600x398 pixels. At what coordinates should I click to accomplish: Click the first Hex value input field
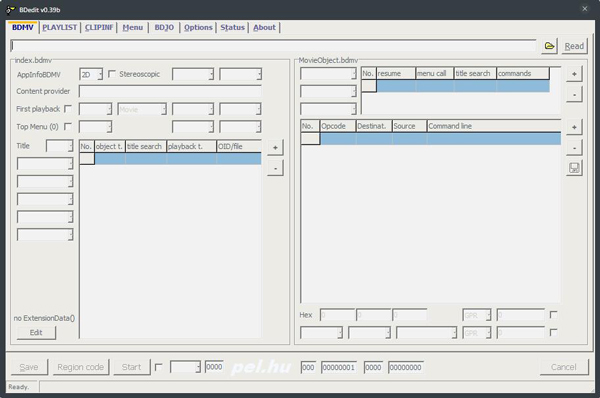click(x=337, y=315)
